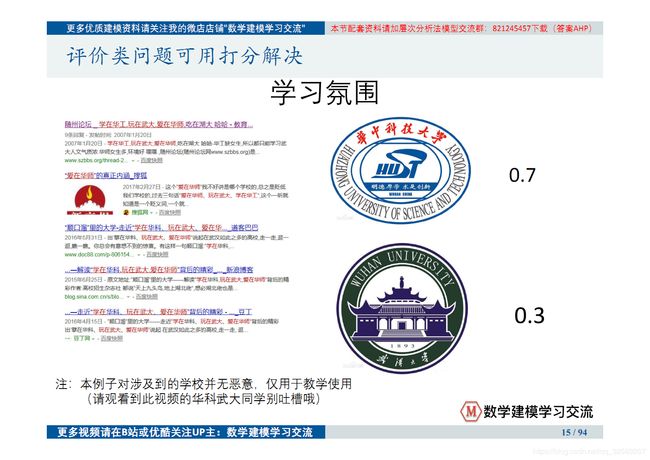Click the www.szbbs.org/thread-2 URL
Viewport: 650px width, 460px height.
tap(96, 160)
